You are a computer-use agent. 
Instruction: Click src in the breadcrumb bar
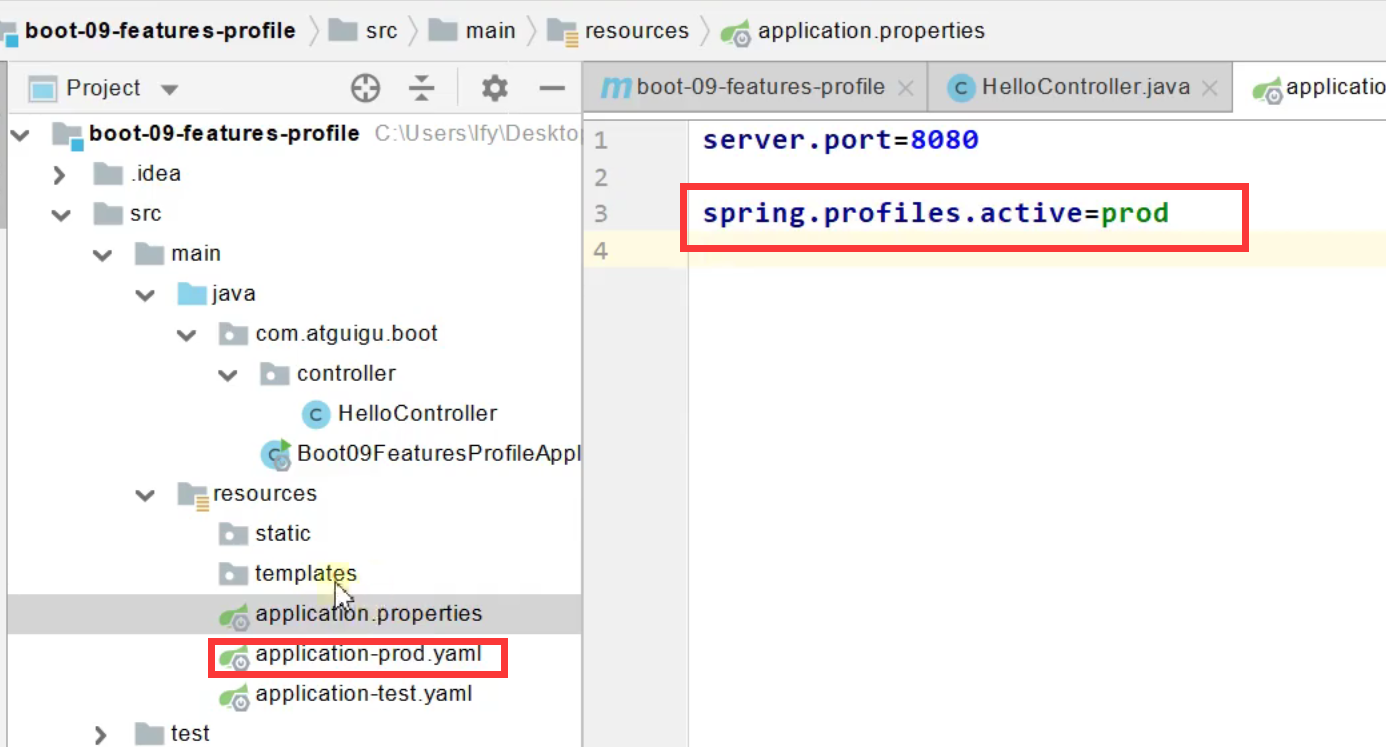[381, 31]
